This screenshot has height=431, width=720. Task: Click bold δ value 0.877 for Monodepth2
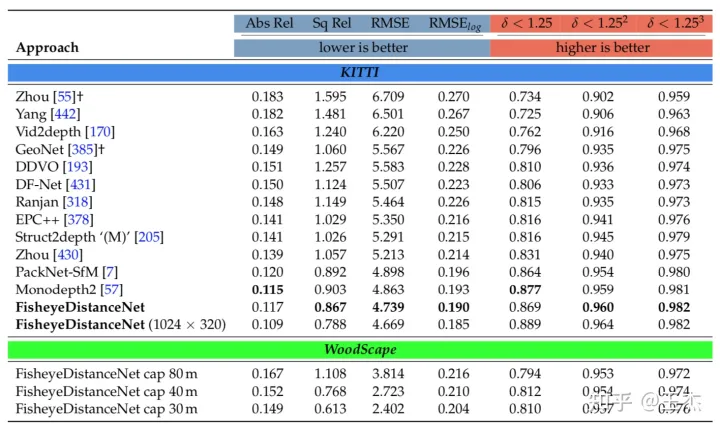pyautogui.click(x=525, y=290)
